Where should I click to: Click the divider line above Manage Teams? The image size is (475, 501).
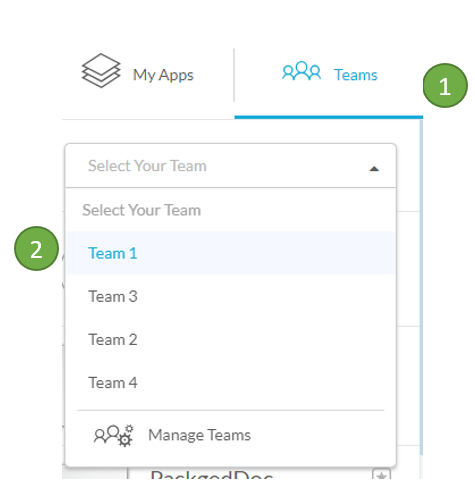pos(231,410)
